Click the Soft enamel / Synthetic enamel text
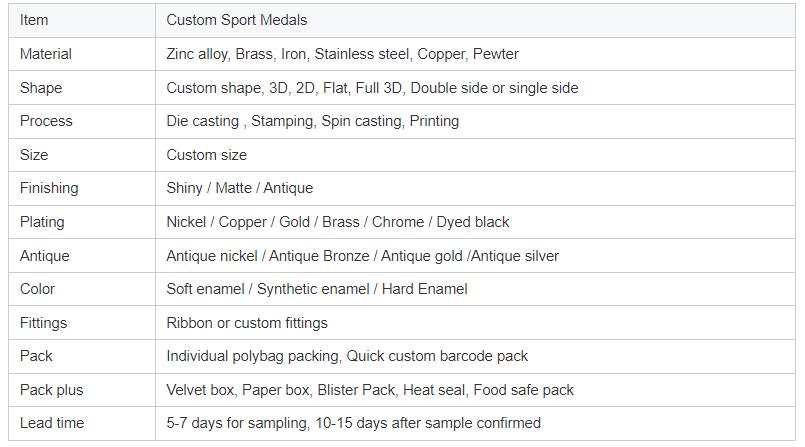 [x=316, y=289]
